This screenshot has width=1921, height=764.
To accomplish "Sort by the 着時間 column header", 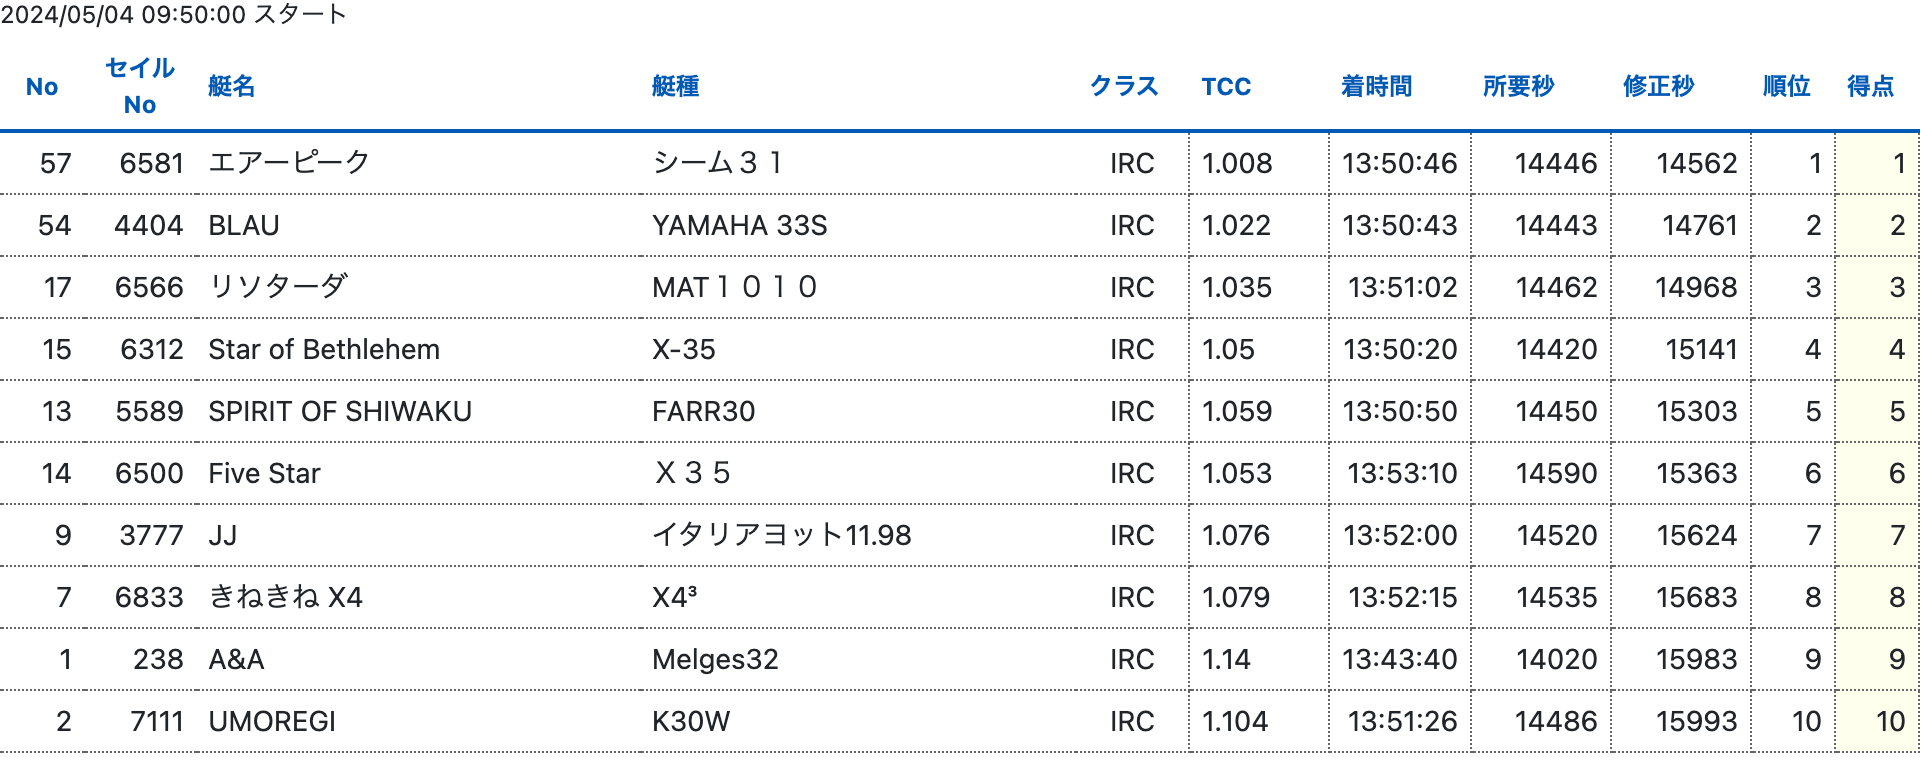I will click(1376, 87).
